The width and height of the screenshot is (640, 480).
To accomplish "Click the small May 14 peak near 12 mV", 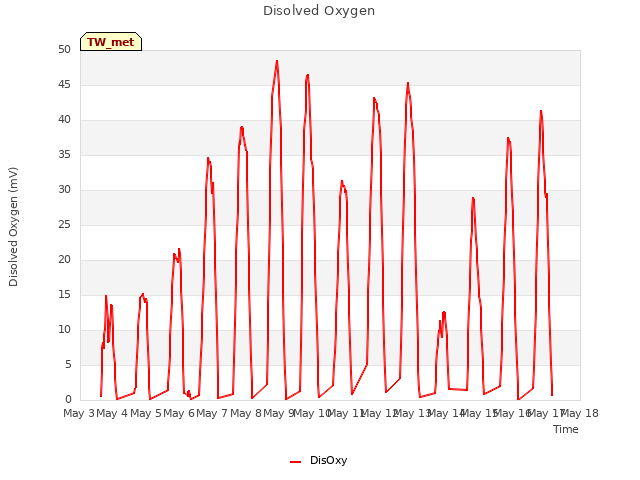I will tap(444, 313).
